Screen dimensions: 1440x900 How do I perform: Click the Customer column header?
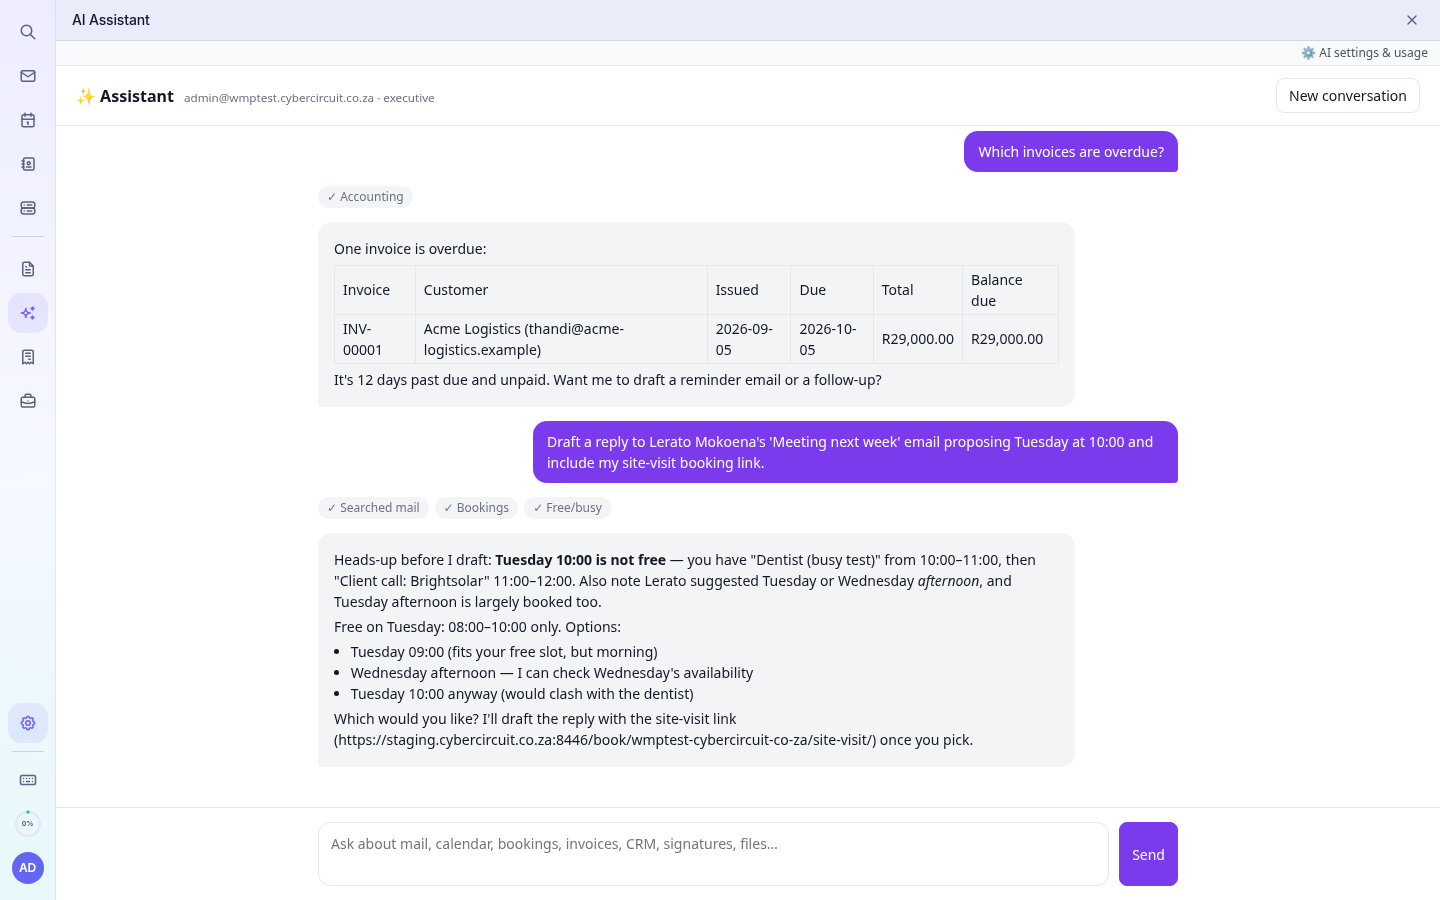click(561, 290)
